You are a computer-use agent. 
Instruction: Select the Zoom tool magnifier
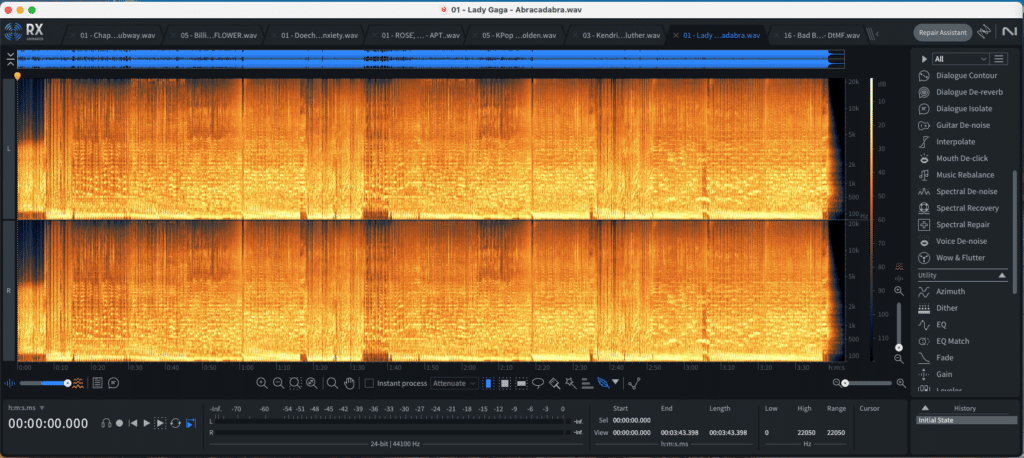[332, 384]
